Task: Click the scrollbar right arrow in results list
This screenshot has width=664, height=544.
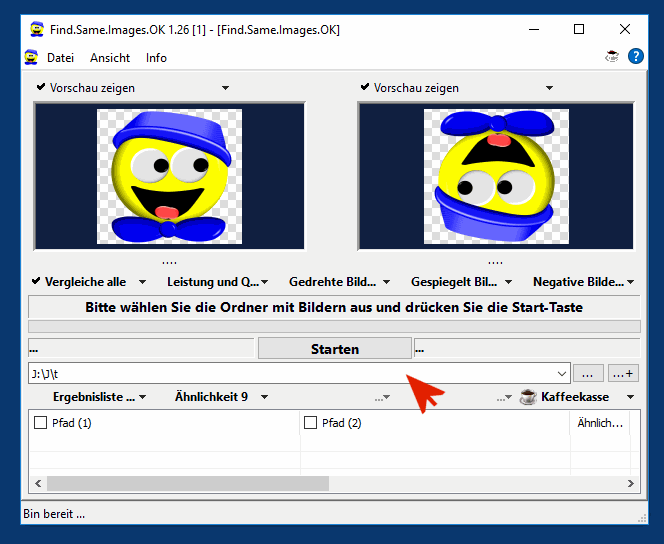Action: point(631,483)
